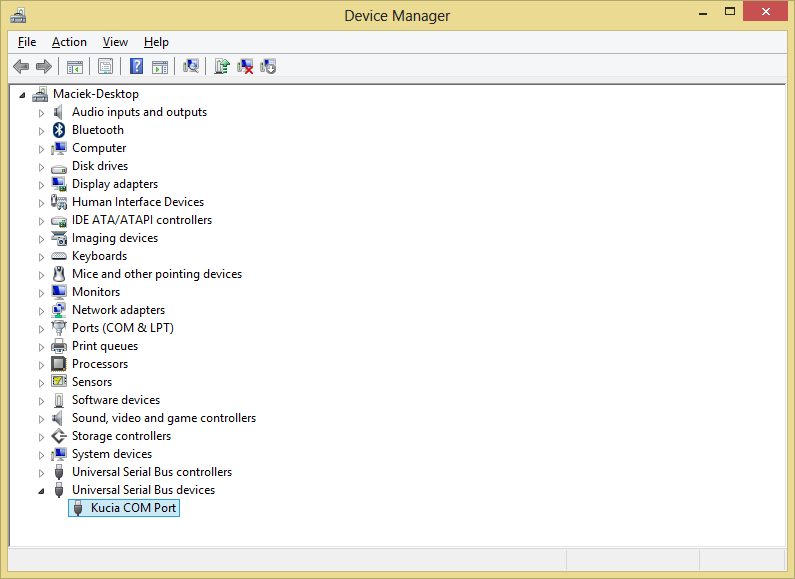Image resolution: width=795 pixels, height=579 pixels.
Task: Open the File menu
Action: 27,42
